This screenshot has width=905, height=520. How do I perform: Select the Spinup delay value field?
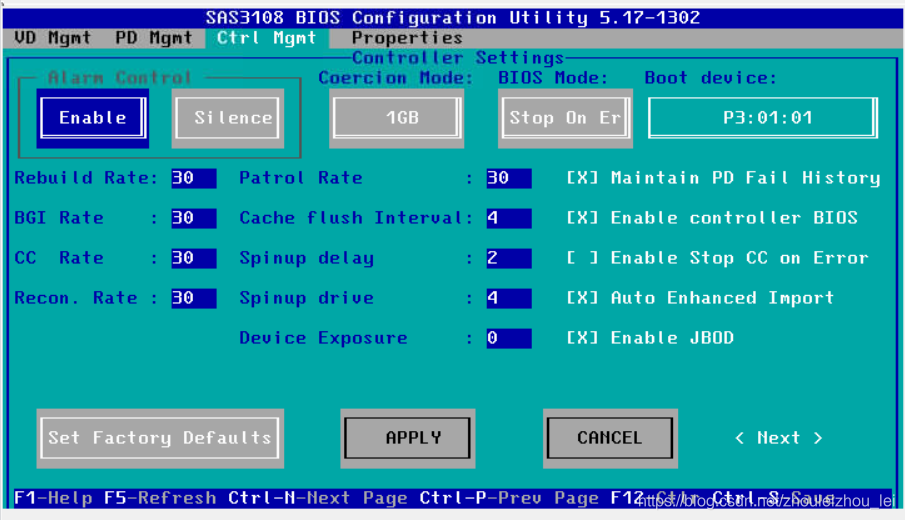pos(509,258)
